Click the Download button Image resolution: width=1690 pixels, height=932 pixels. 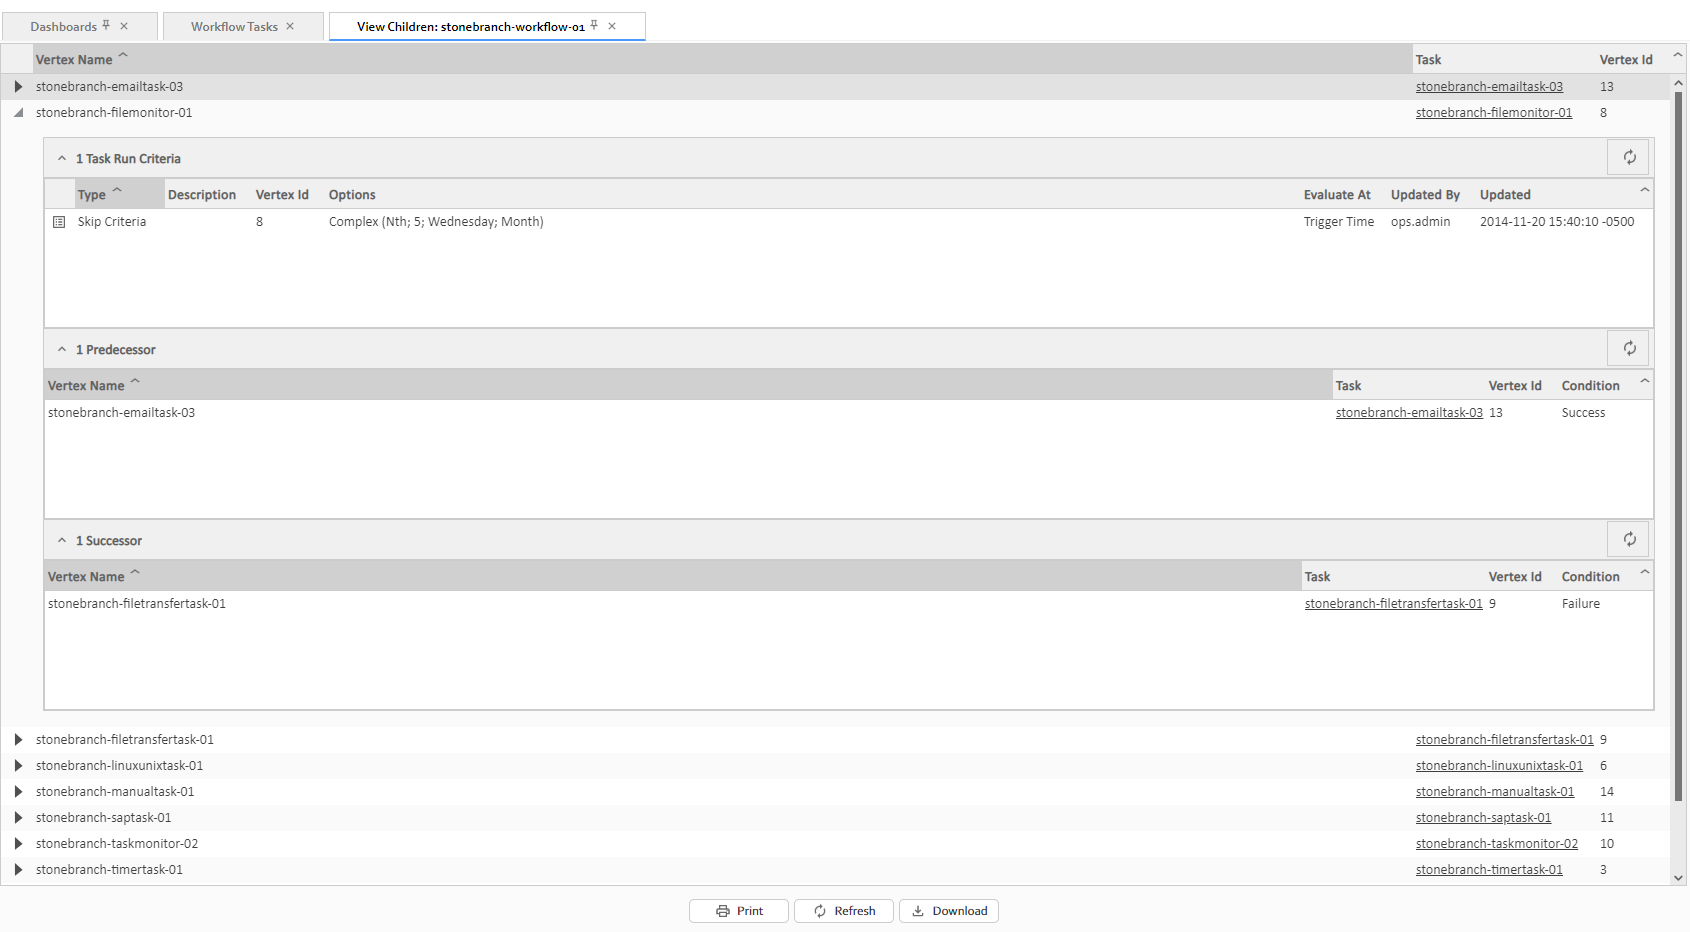[x=949, y=911]
